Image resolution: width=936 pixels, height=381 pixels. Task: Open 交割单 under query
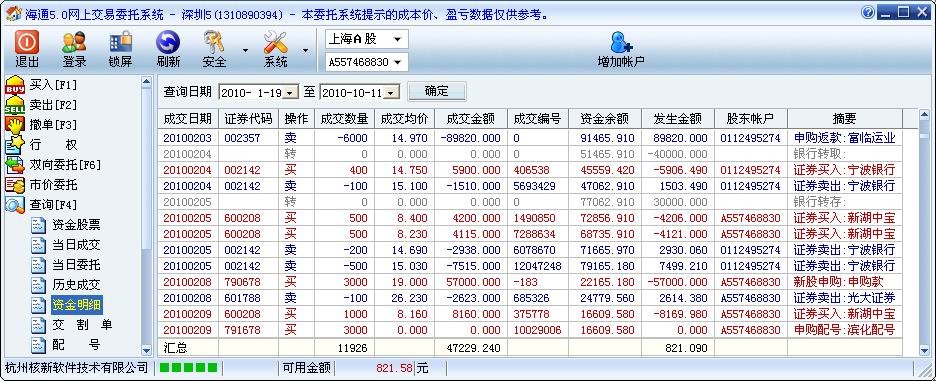pyautogui.click(x=72, y=325)
